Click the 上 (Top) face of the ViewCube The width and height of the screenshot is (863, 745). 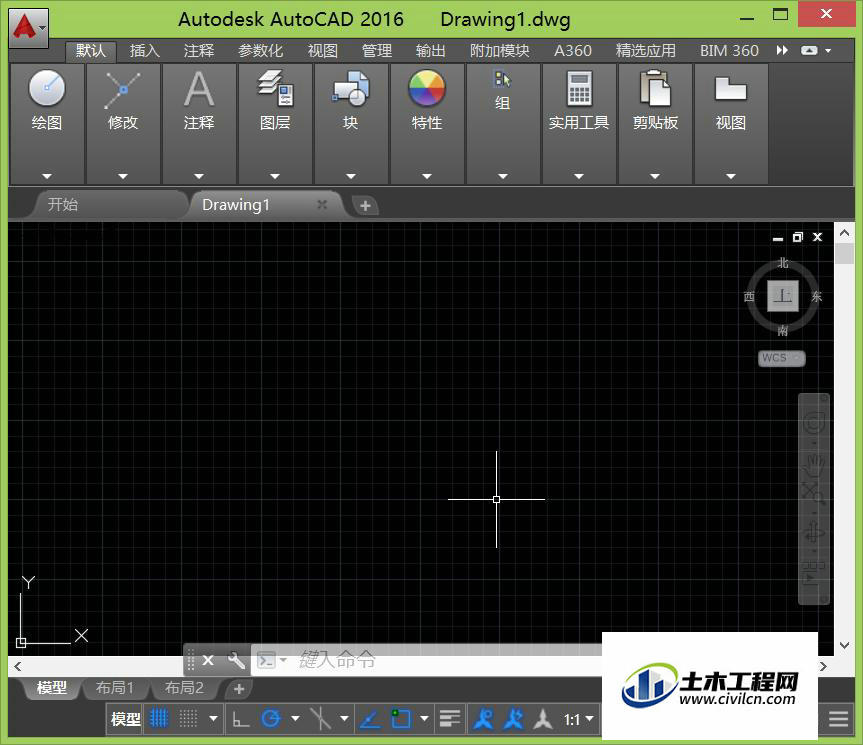783,296
